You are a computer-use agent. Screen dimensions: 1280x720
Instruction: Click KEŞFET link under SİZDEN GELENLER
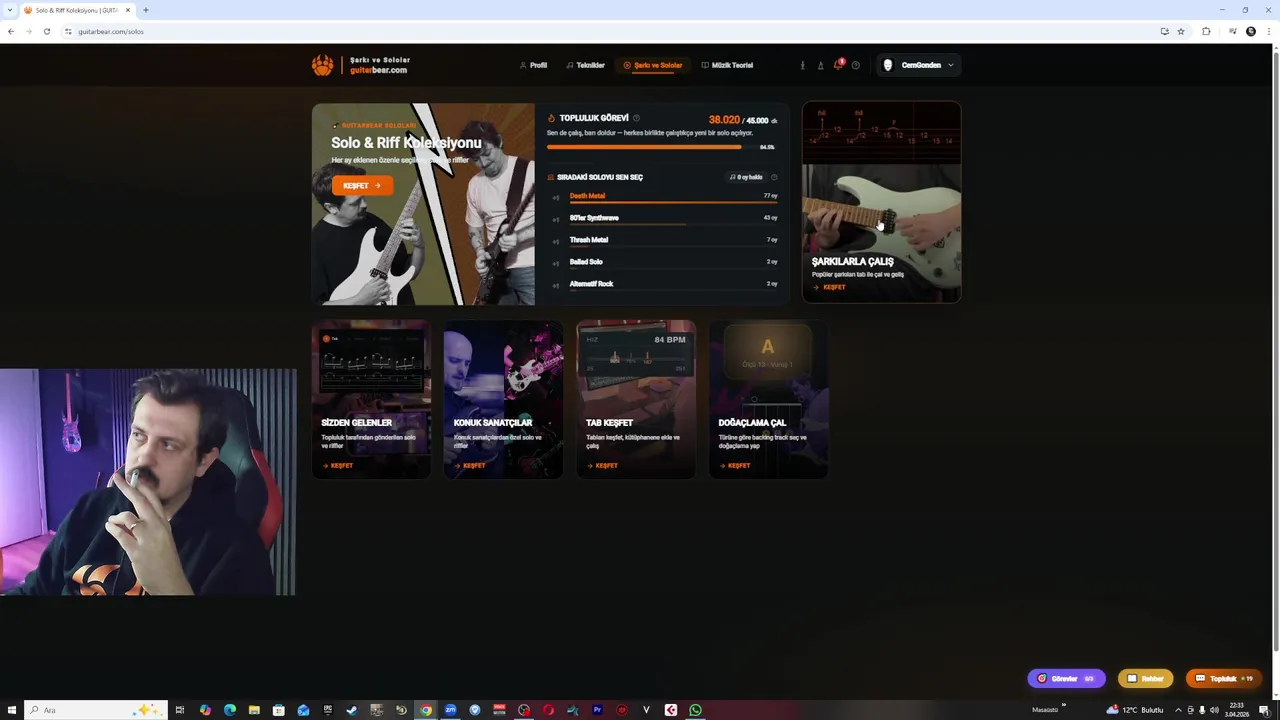(337, 466)
